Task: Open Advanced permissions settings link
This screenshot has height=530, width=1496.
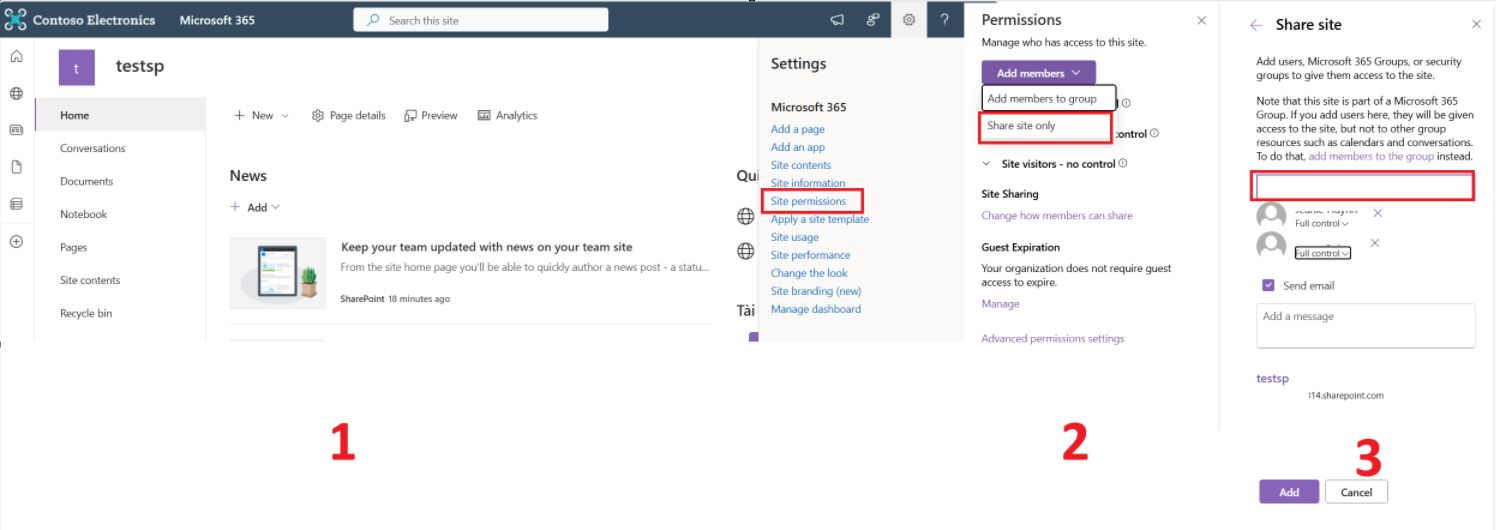Action: pos(1053,339)
